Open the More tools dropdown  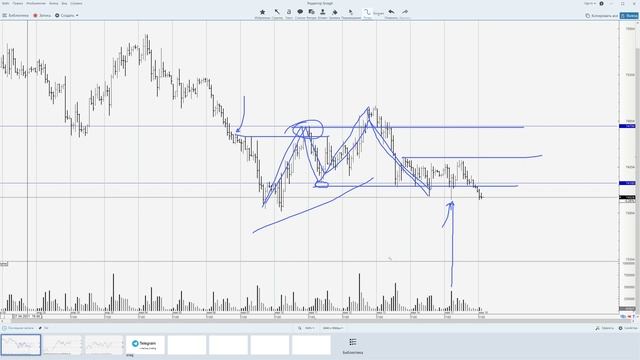click(378, 13)
